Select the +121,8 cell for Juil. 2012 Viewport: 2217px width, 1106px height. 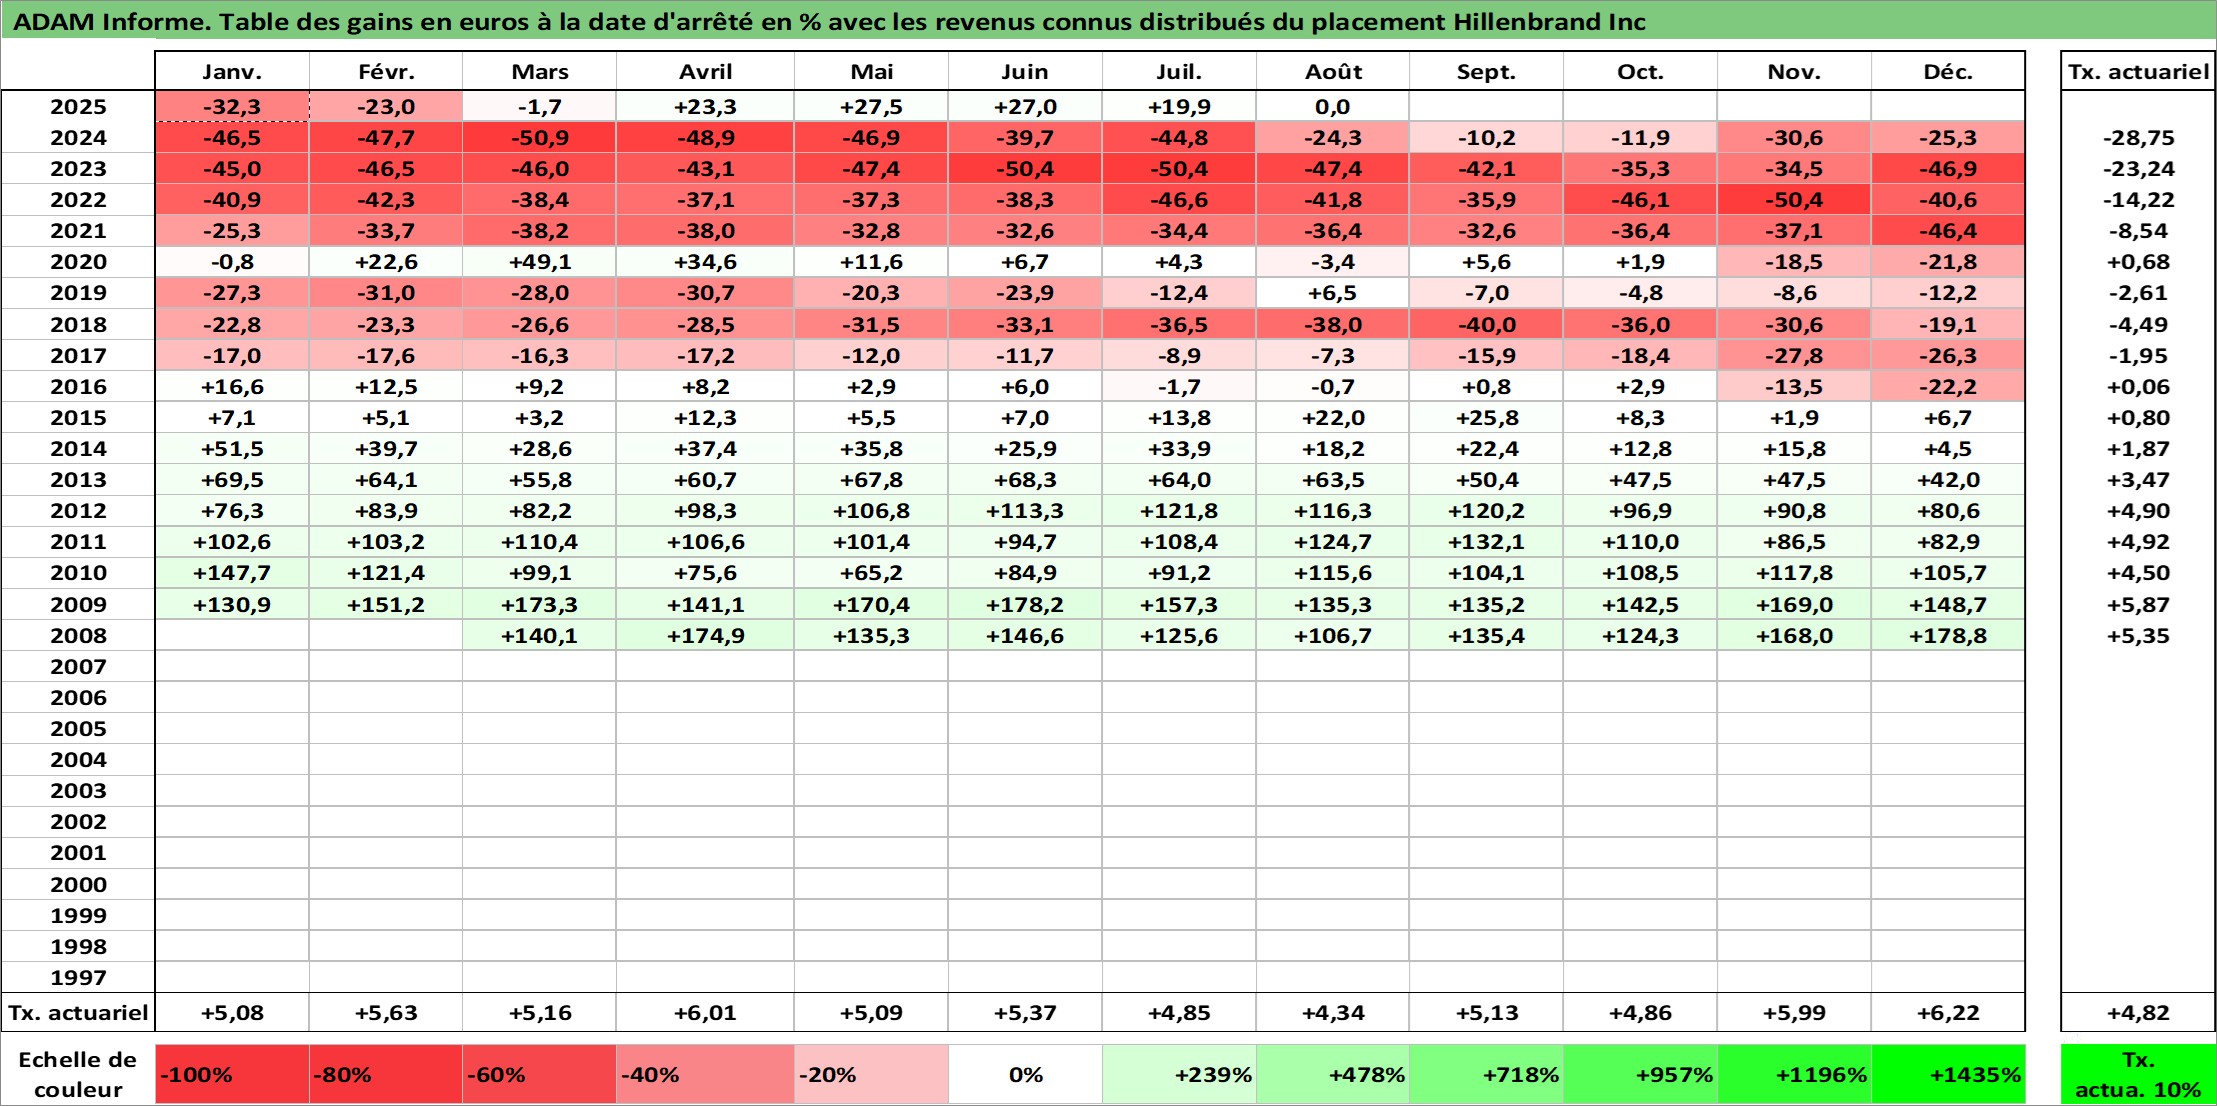tap(1179, 511)
